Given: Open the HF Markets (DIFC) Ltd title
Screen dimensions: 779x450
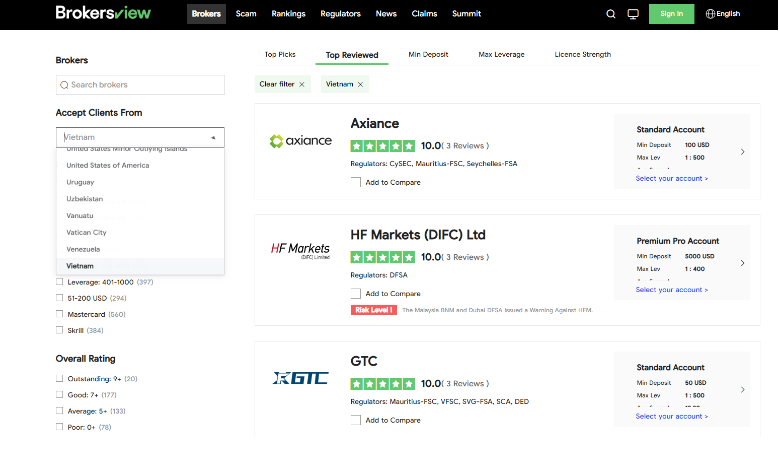Looking at the screenshot, I should (x=418, y=235).
